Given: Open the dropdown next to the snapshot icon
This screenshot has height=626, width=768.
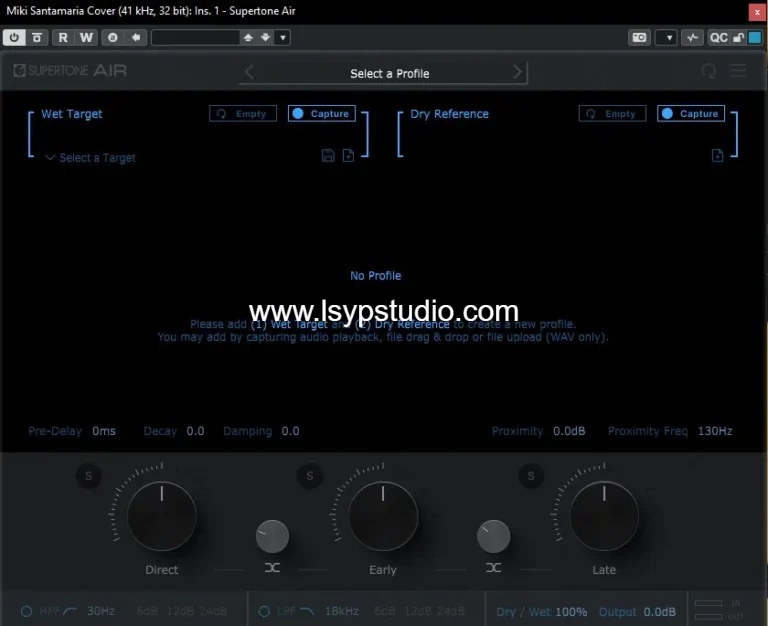Looking at the screenshot, I should click(x=667, y=37).
